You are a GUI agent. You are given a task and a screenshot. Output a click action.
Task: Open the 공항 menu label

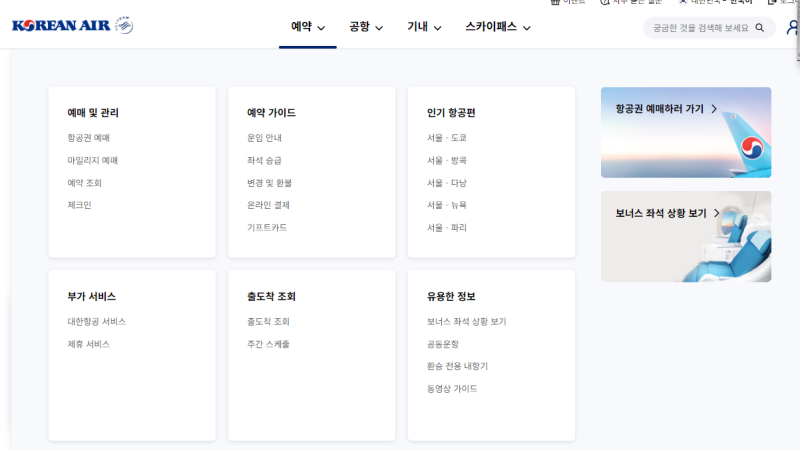click(x=359, y=27)
